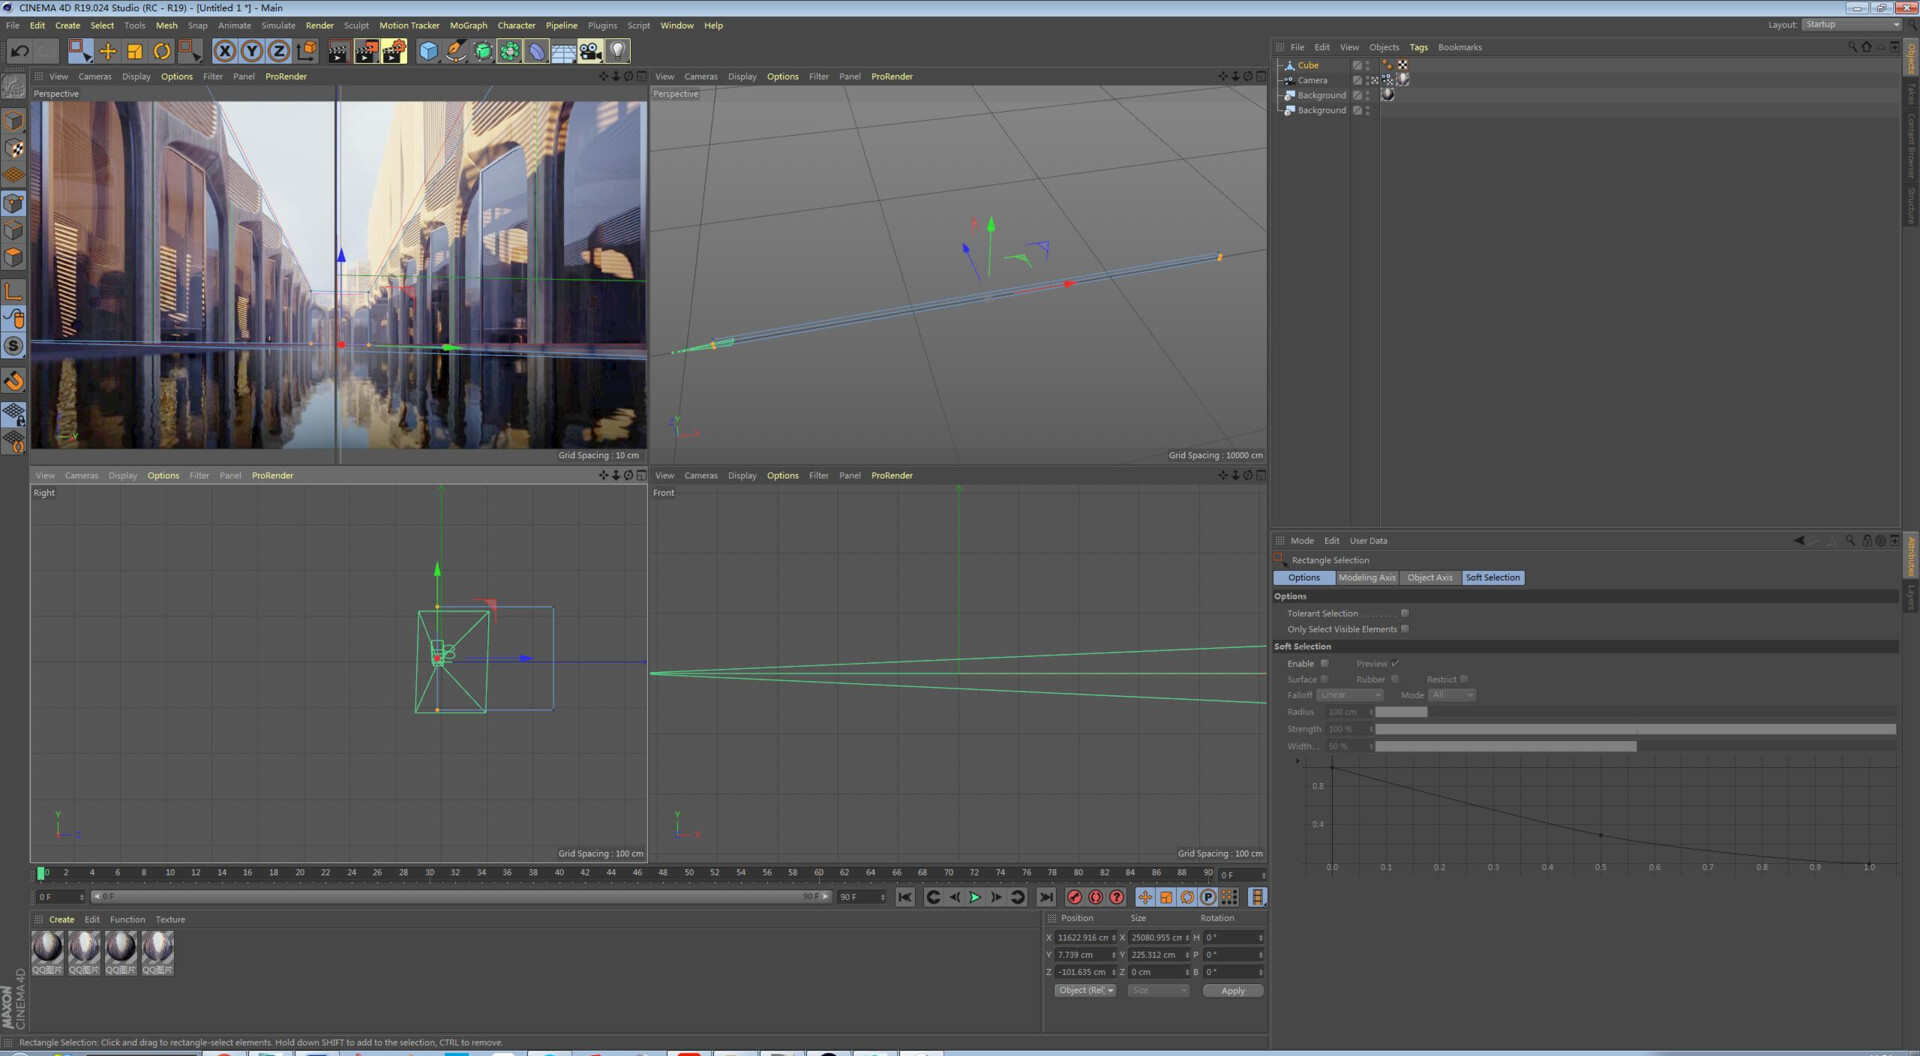
Task: Click the Undo arrow icon
Action: click(x=19, y=51)
